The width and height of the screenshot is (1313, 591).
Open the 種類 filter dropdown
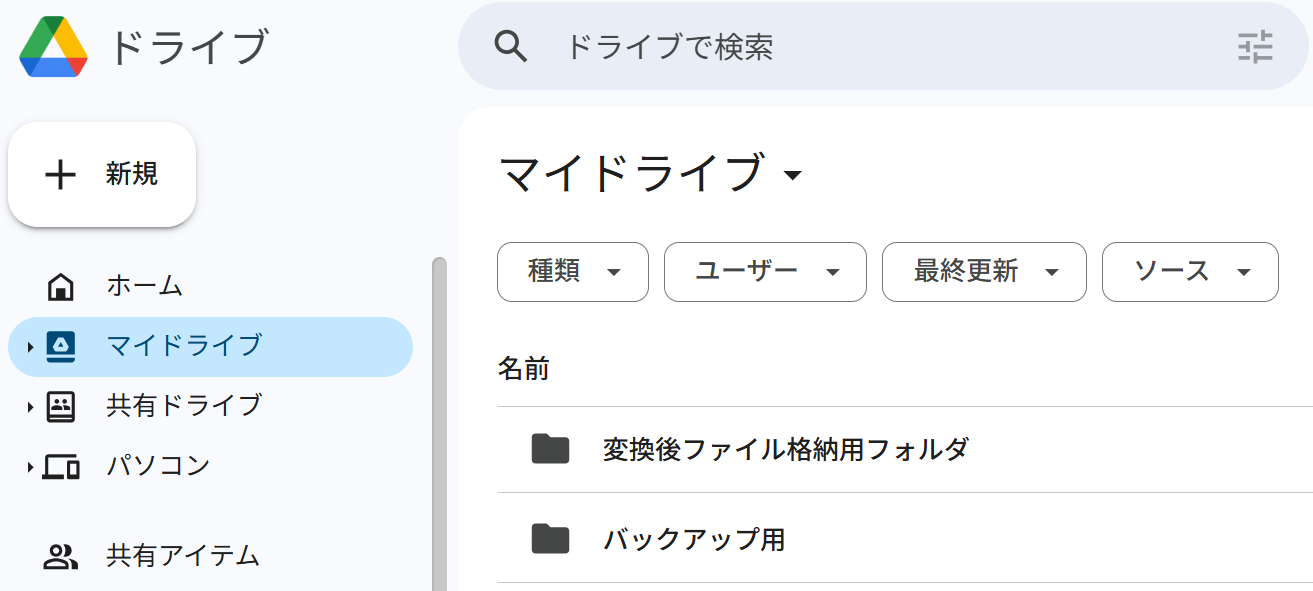point(573,272)
